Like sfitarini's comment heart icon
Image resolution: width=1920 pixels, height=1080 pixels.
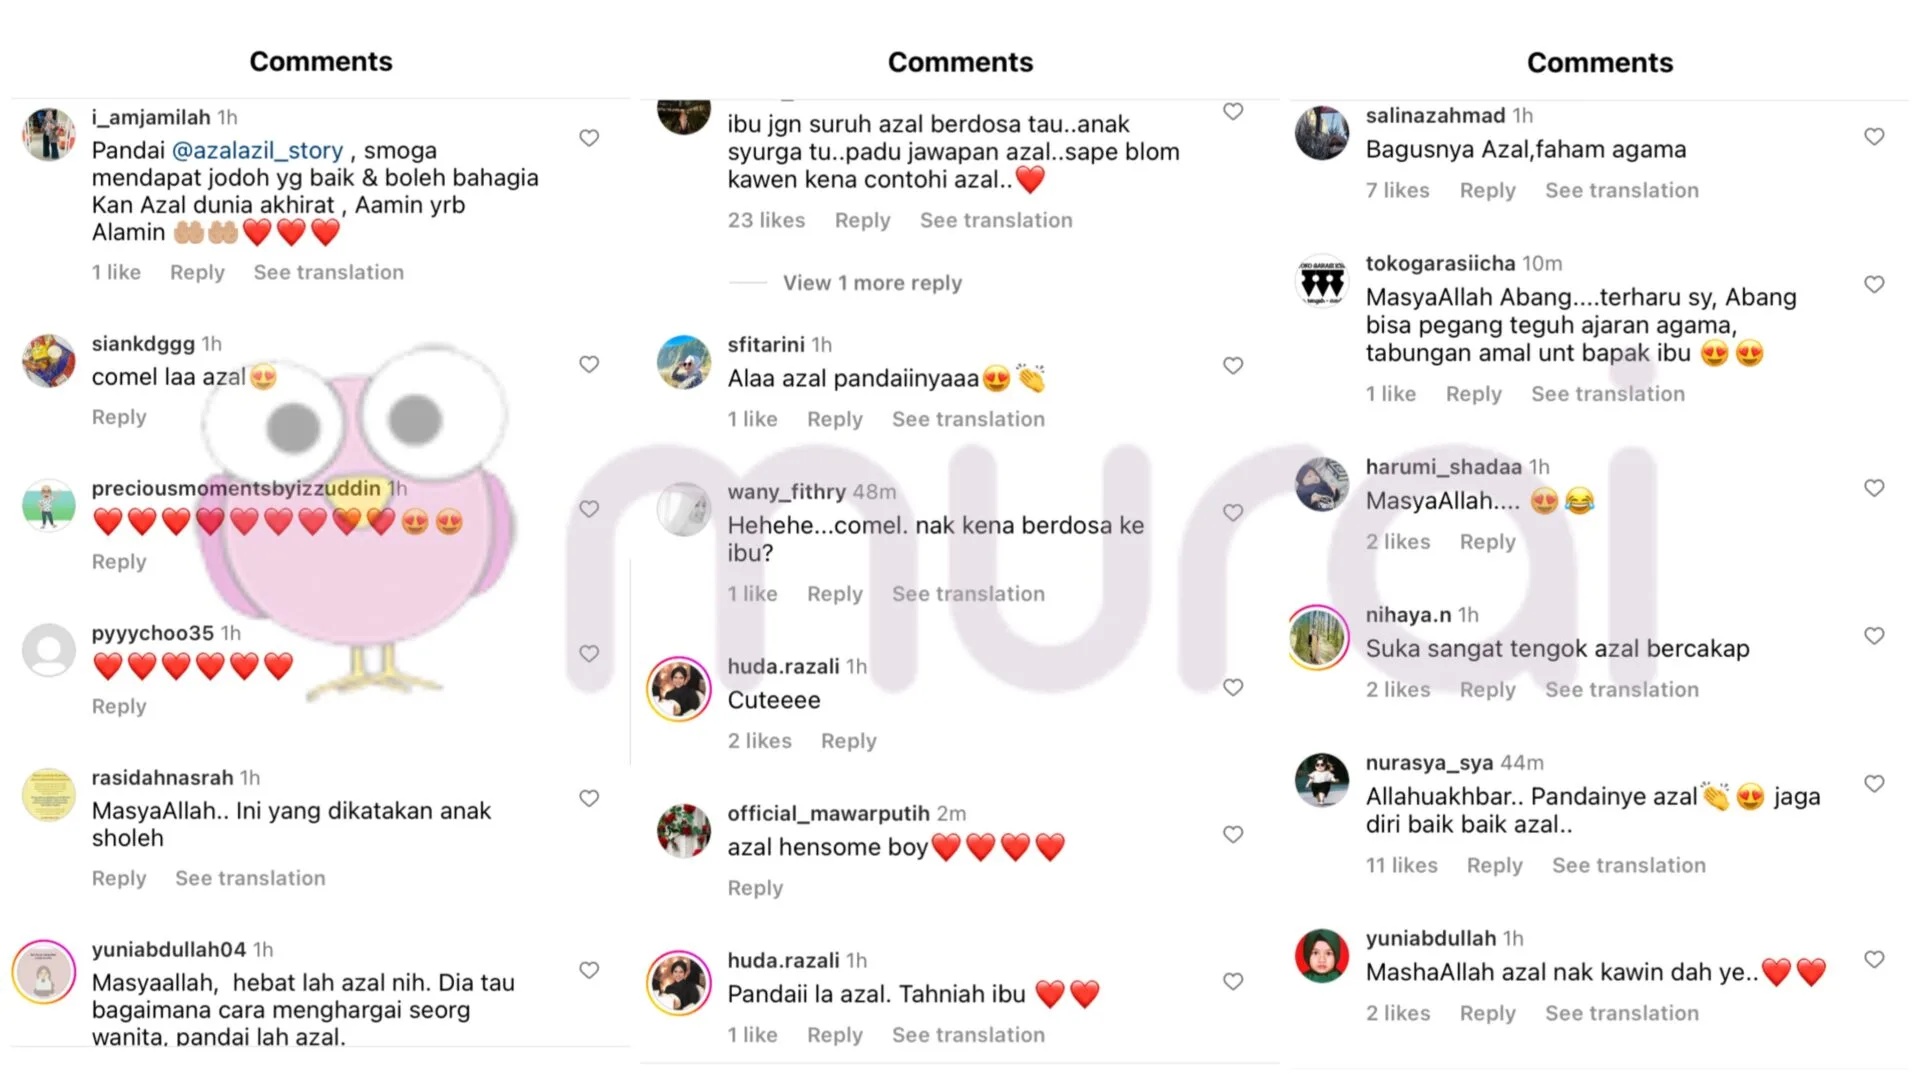coord(1233,365)
